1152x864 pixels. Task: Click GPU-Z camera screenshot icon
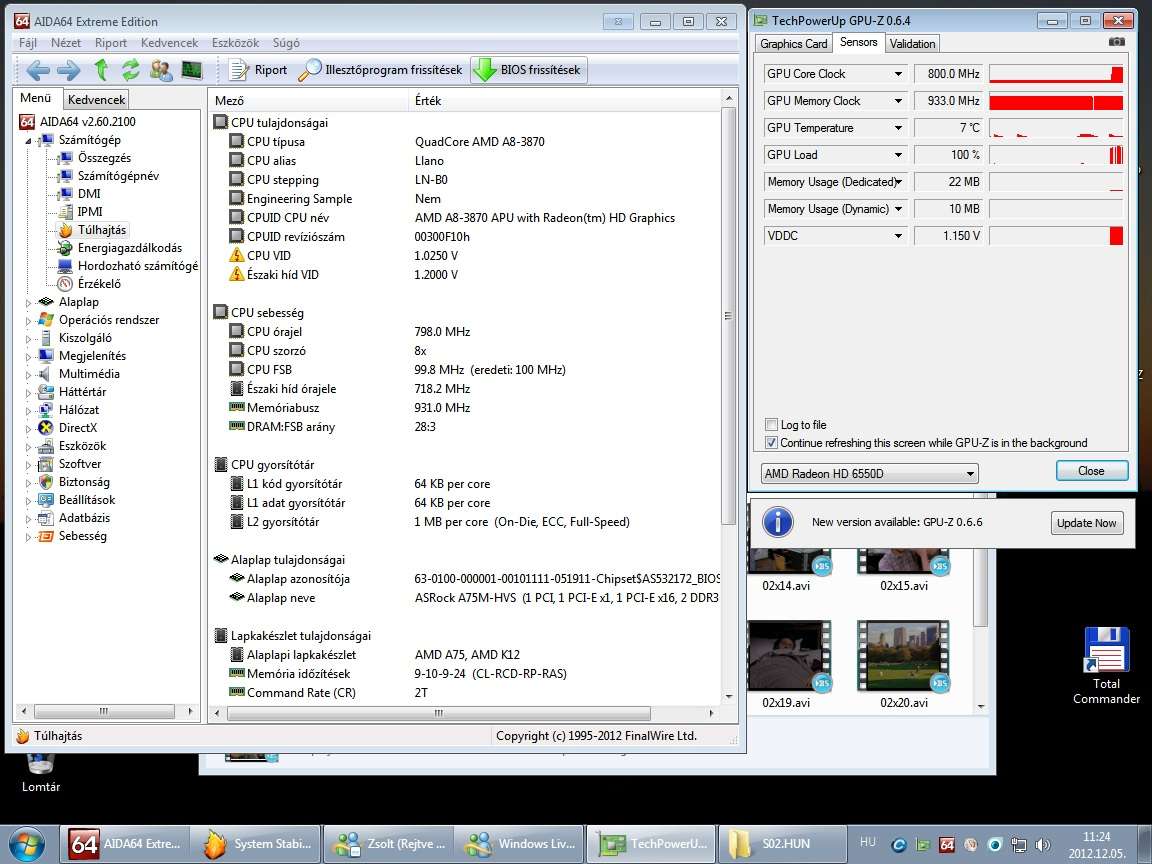pos(1116,42)
